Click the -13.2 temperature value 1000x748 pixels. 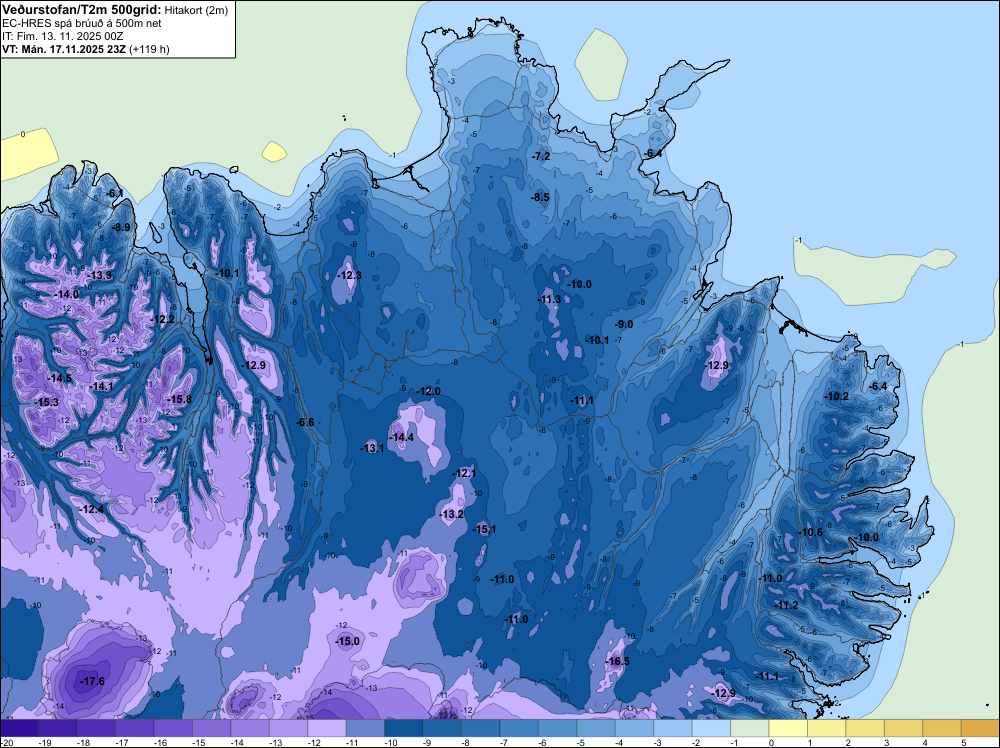[x=452, y=514]
